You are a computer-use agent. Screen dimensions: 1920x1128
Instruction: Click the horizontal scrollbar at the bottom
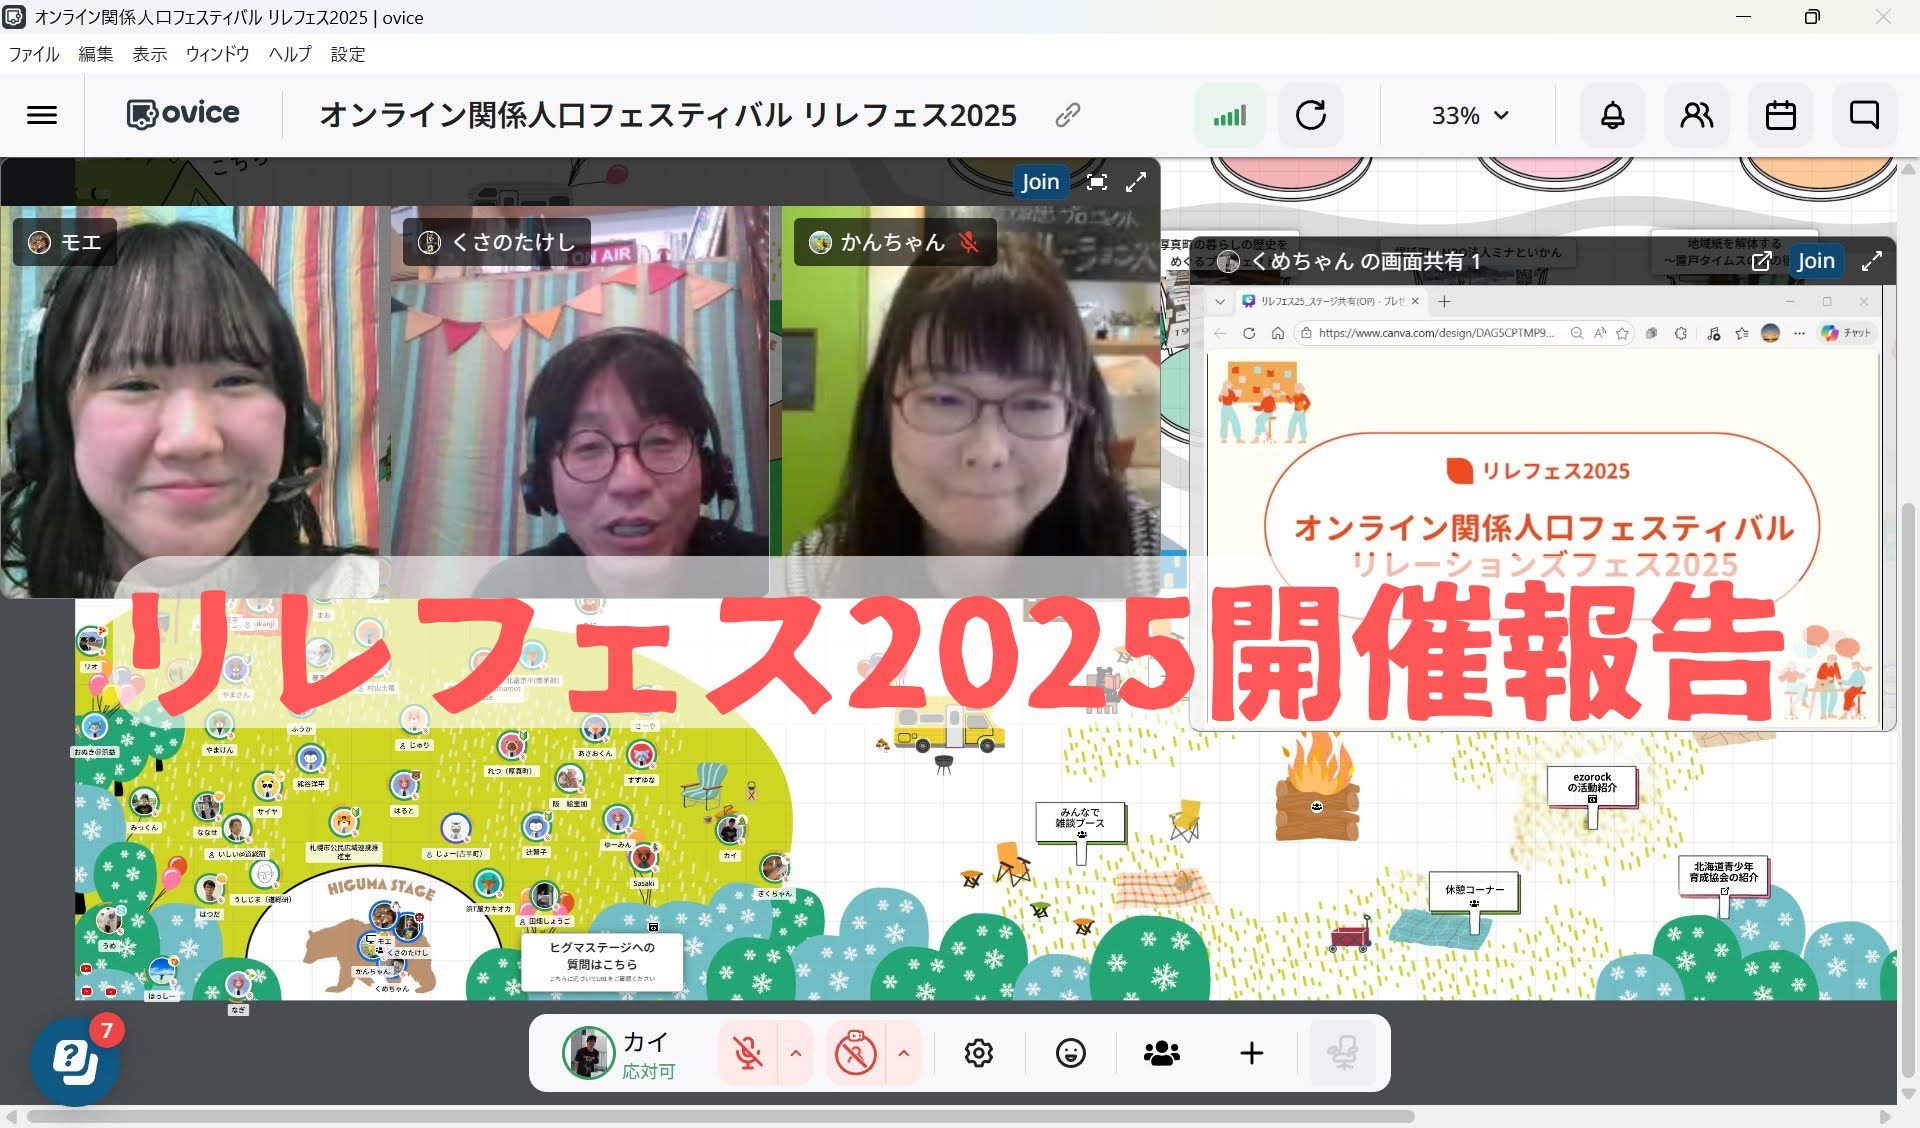(x=720, y=1116)
